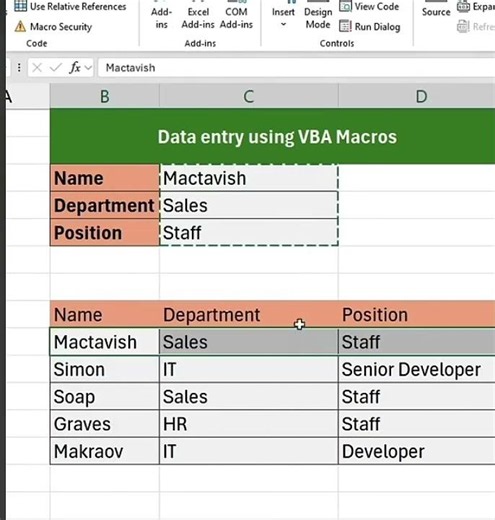This screenshot has width=495, height=520.
Task: Select table cell Graves
Action: (105, 424)
